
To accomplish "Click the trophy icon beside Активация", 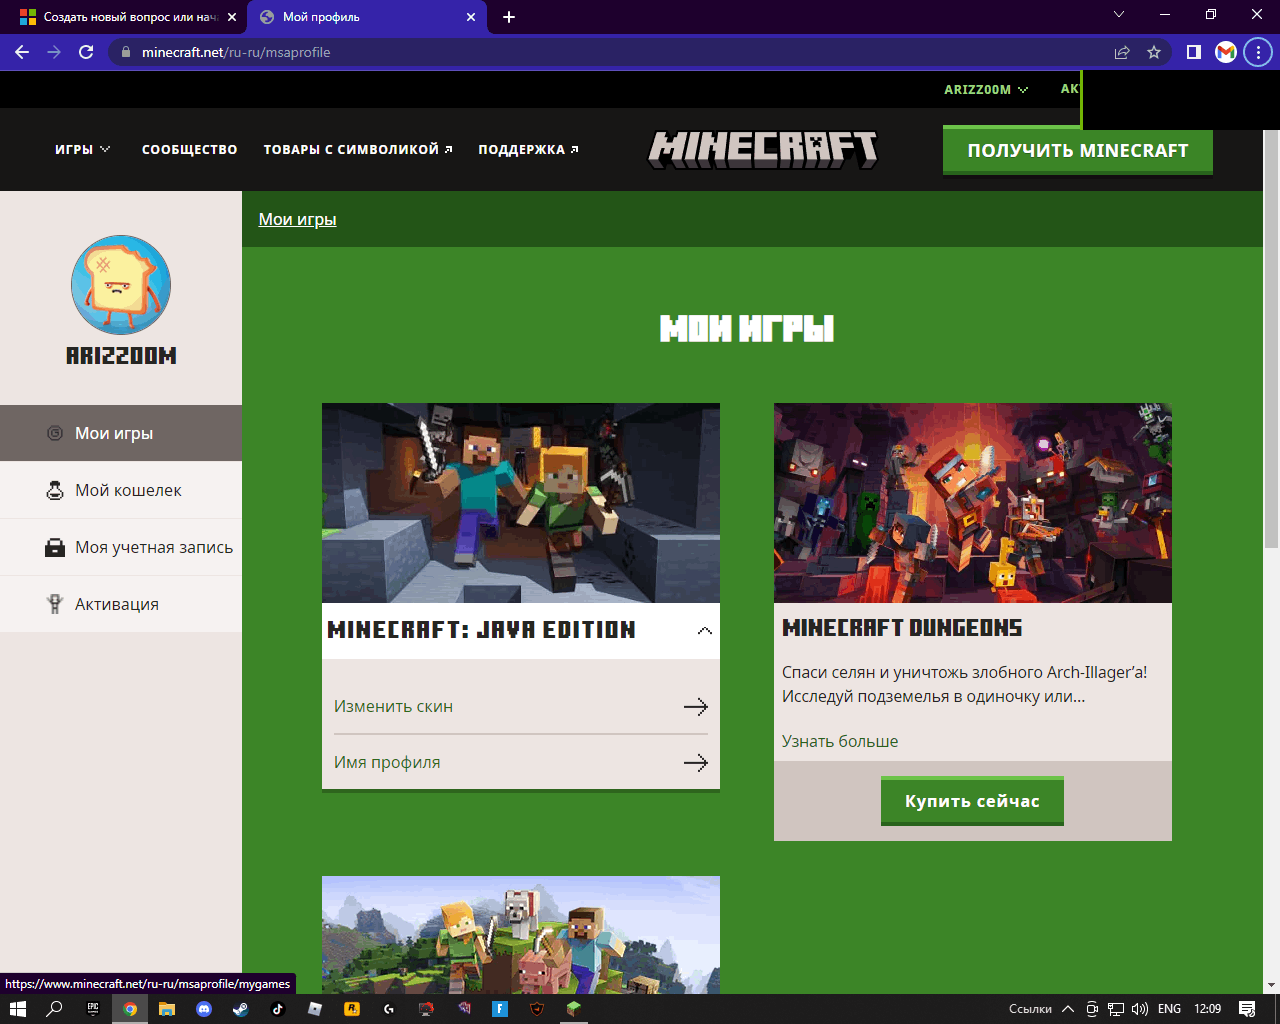I will pyautogui.click(x=55, y=604).
